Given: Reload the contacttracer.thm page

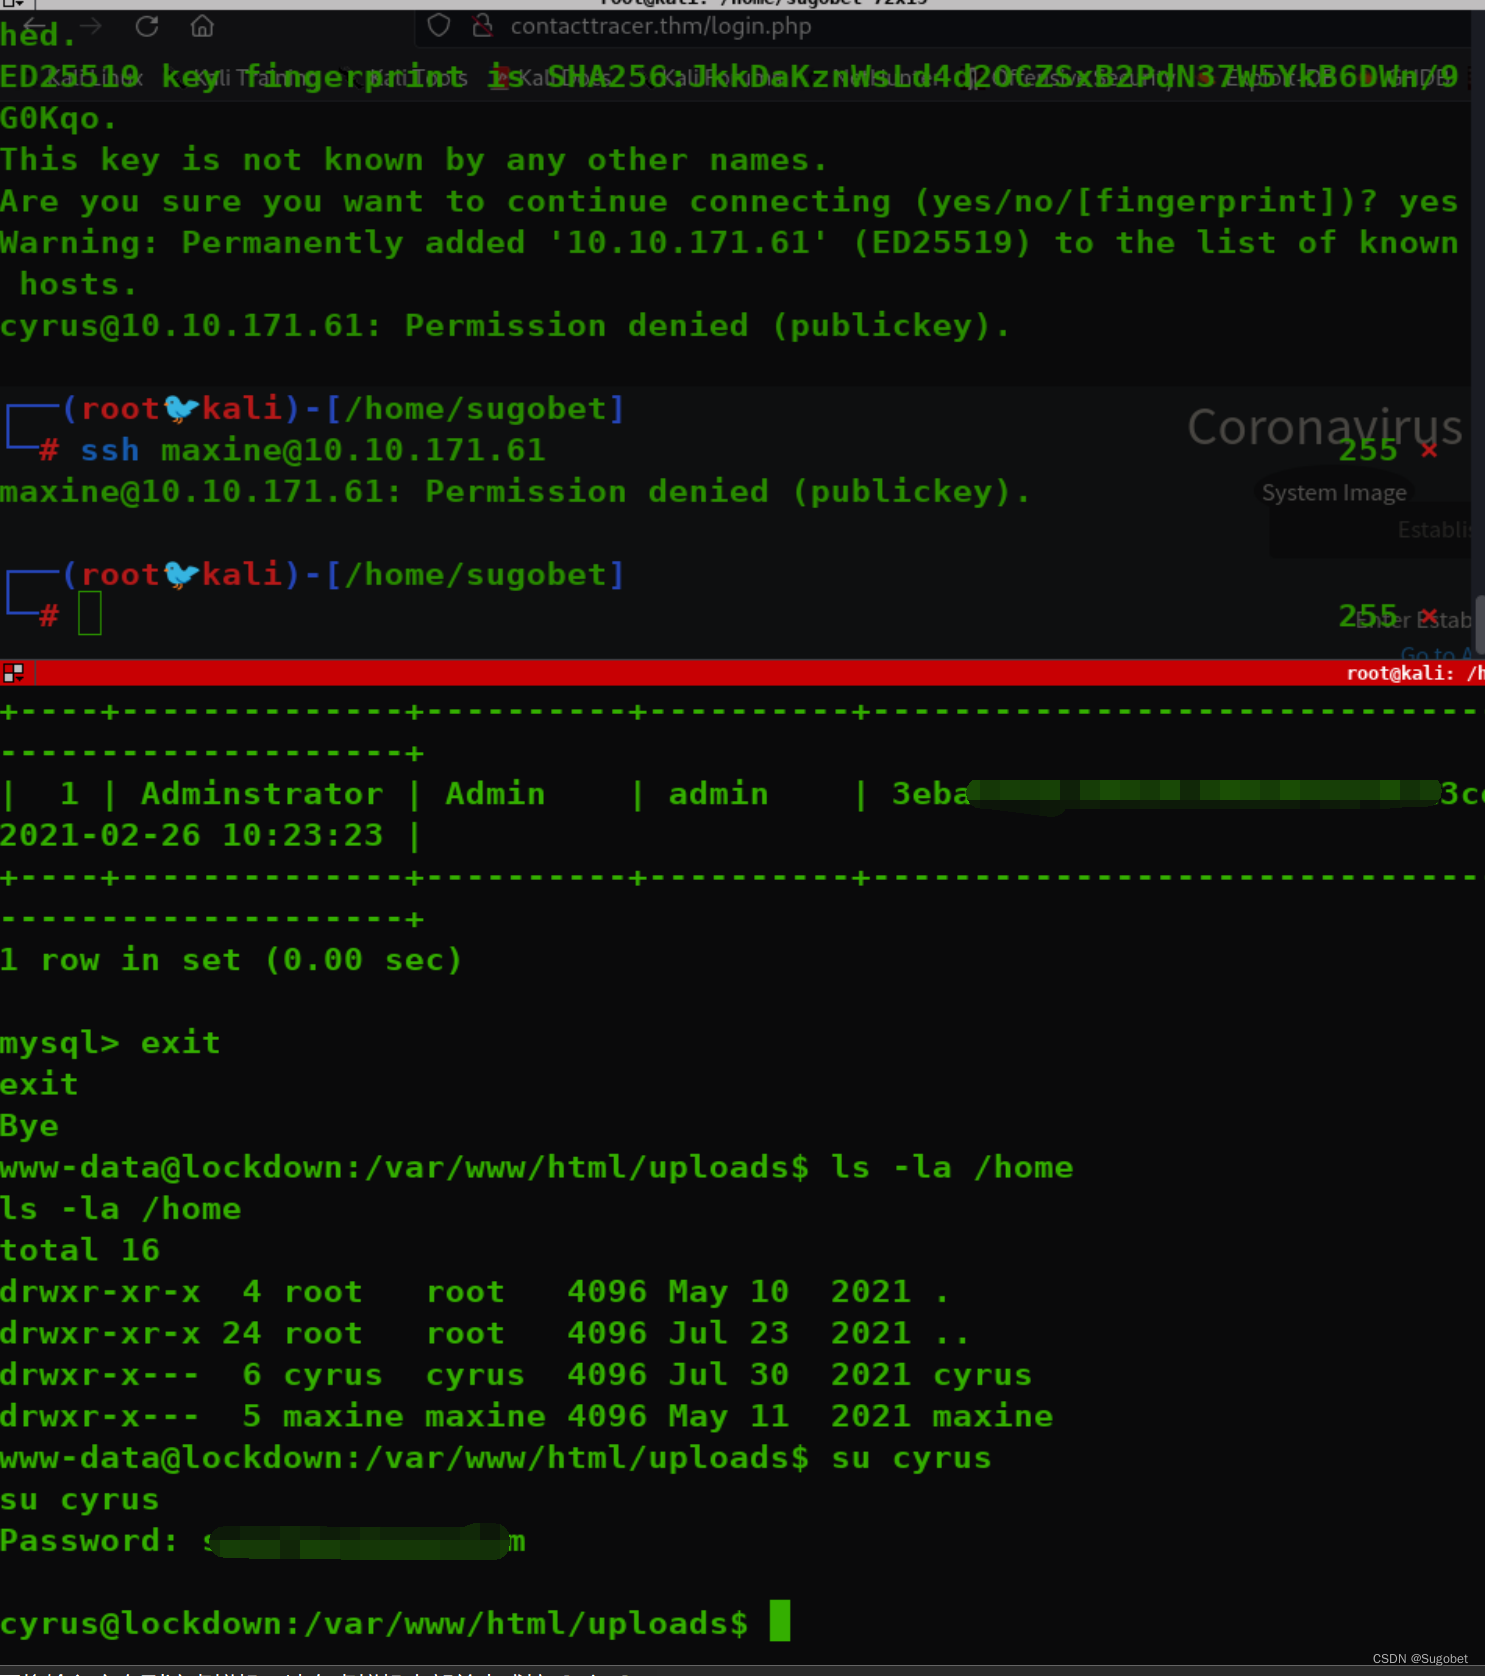Looking at the screenshot, I should (x=147, y=26).
